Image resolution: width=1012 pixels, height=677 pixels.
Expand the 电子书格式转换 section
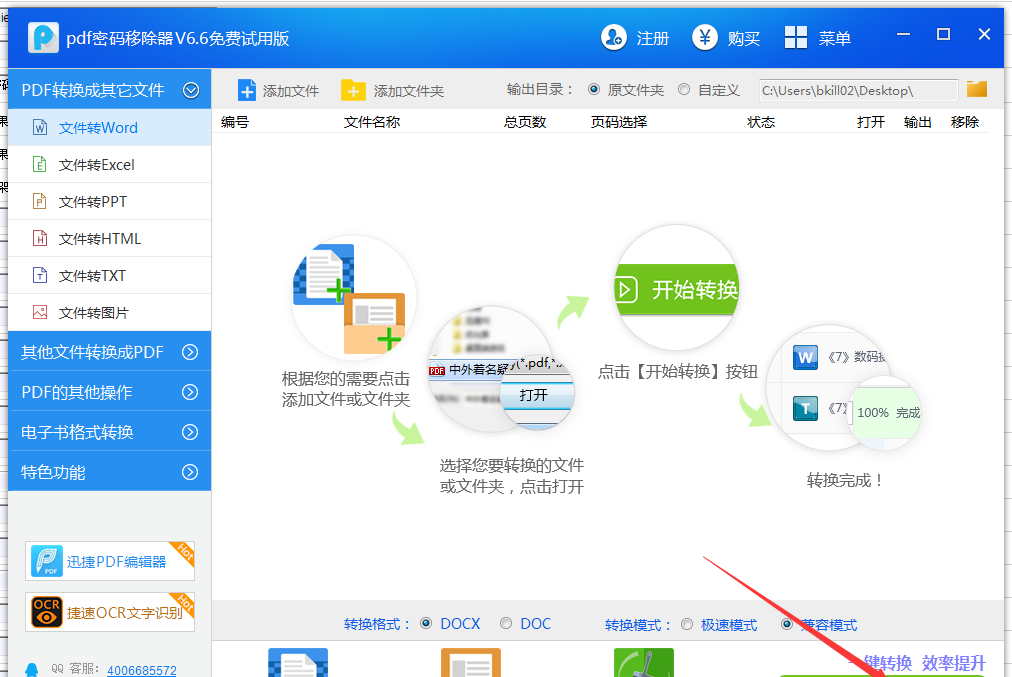click(190, 432)
